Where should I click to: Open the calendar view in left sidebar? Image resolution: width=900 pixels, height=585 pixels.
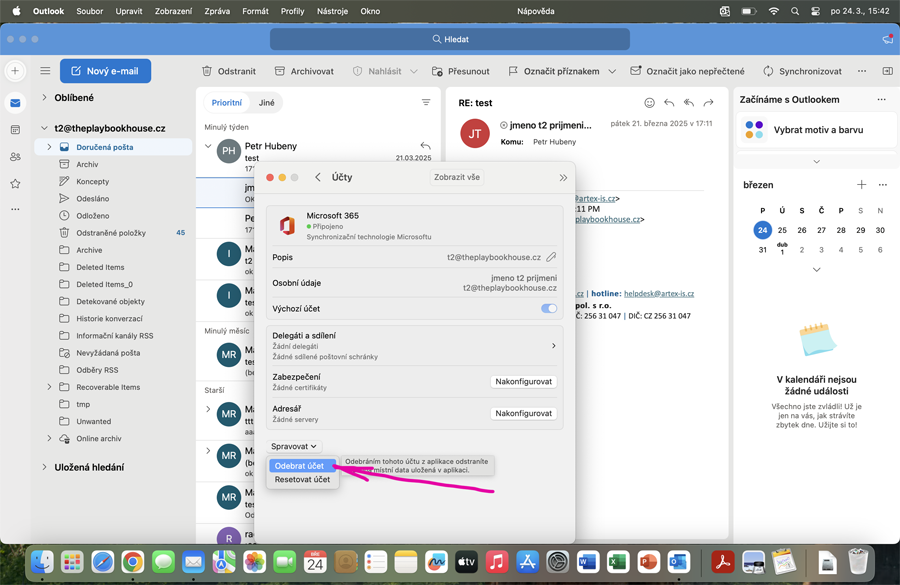click(x=15, y=130)
